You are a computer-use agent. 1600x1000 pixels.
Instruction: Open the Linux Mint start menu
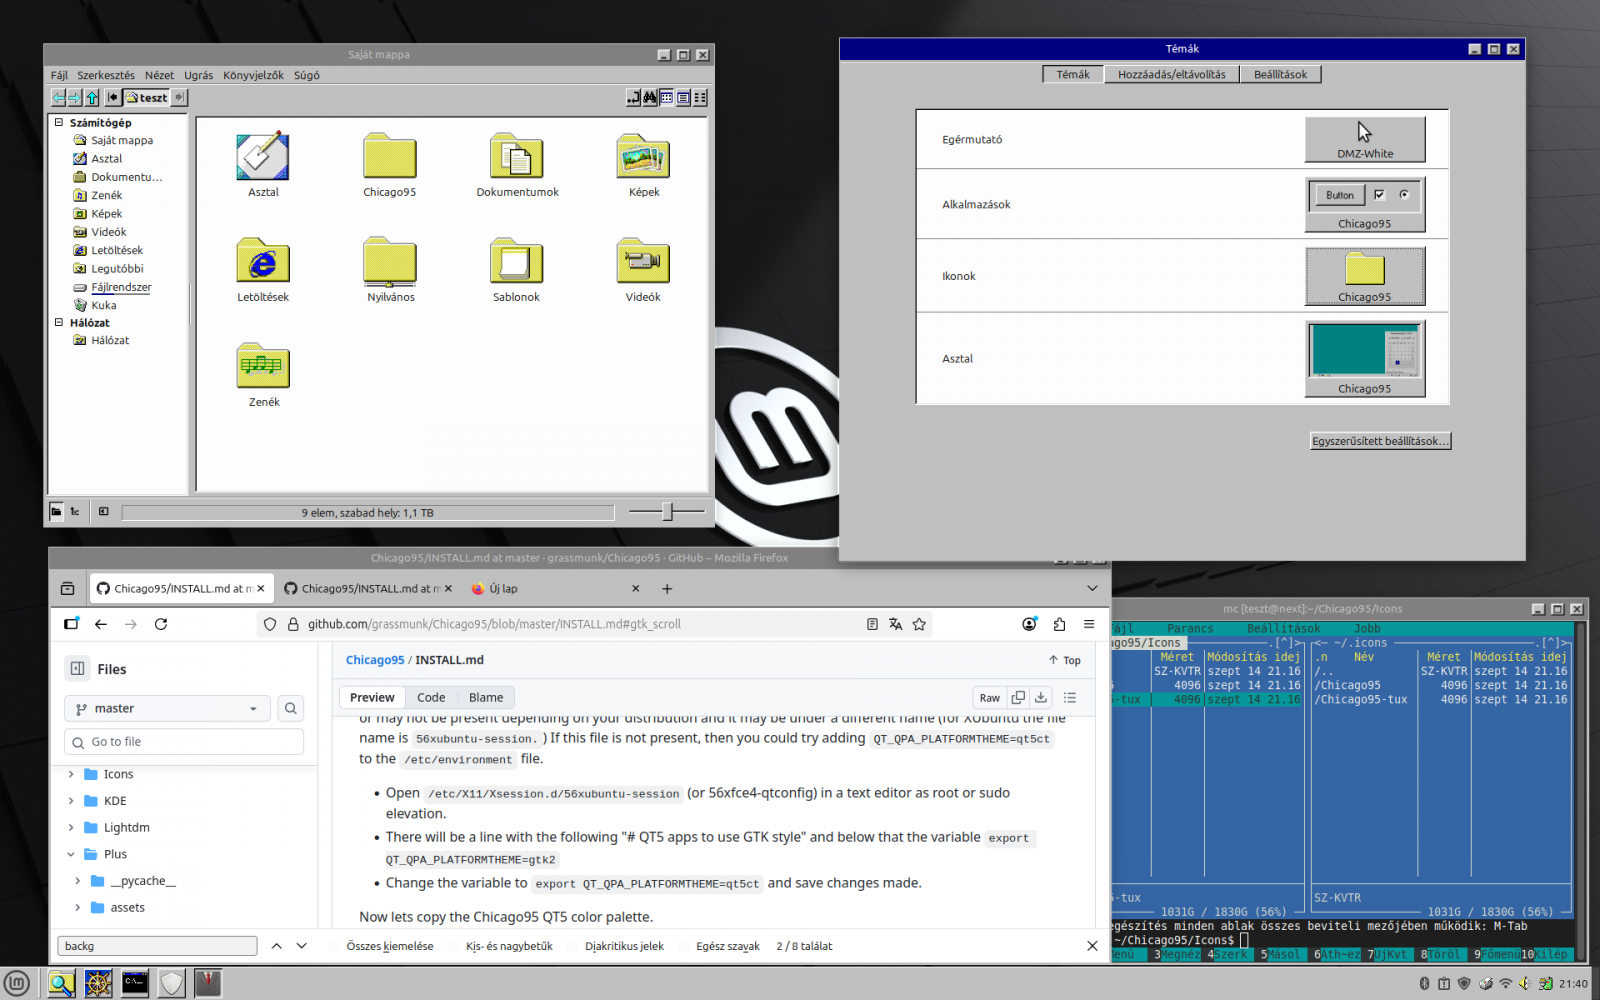point(16,984)
